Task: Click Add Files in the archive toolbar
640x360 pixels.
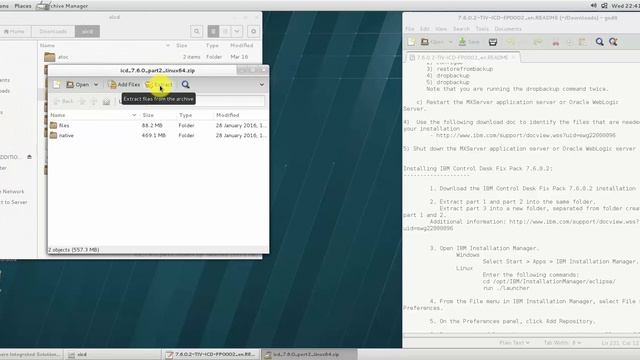Action: click(124, 84)
